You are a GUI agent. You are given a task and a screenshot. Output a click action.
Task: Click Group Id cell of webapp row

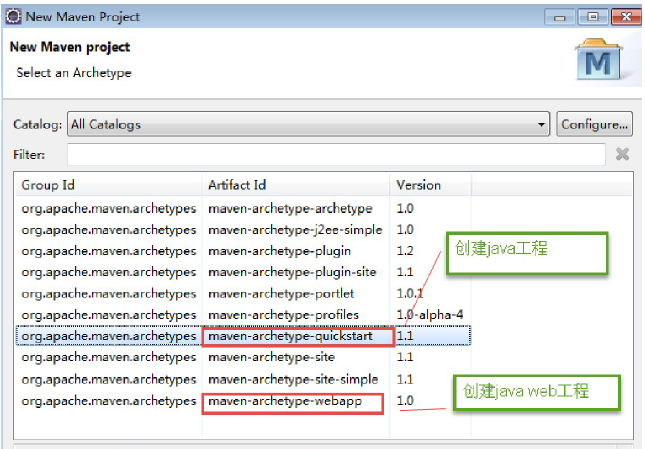click(x=109, y=401)
